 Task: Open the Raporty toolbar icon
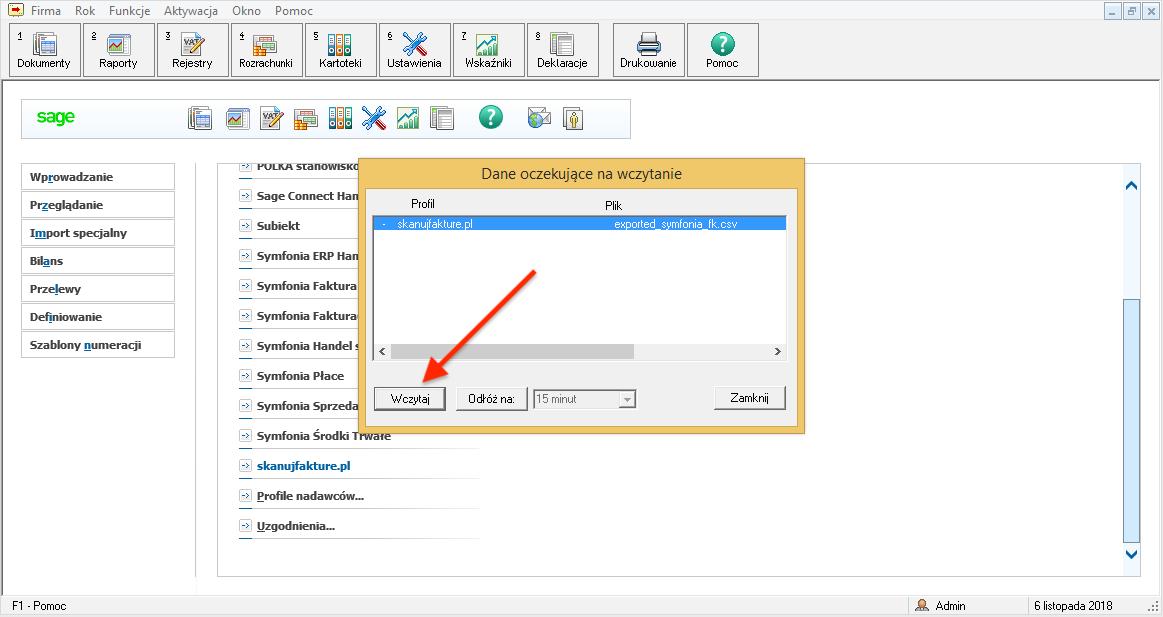coord(118,50)
